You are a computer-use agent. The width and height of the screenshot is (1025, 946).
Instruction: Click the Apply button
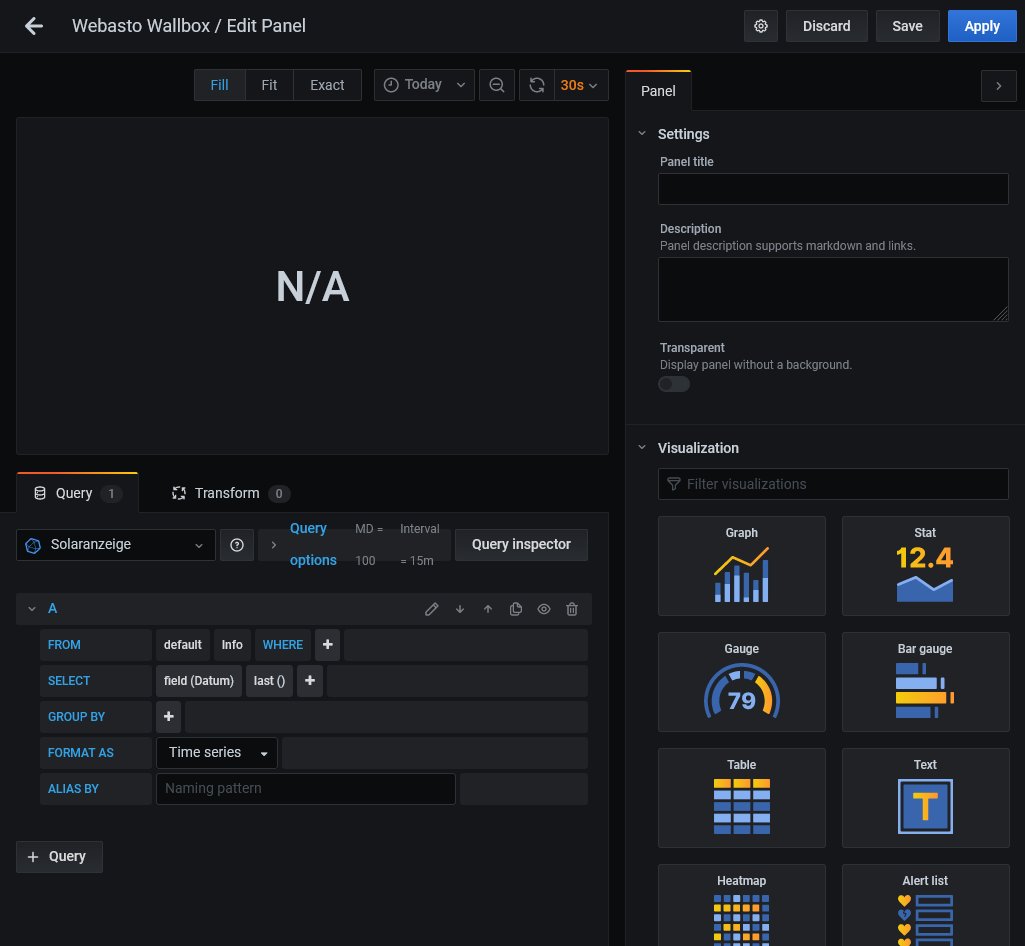click(981, 26)
